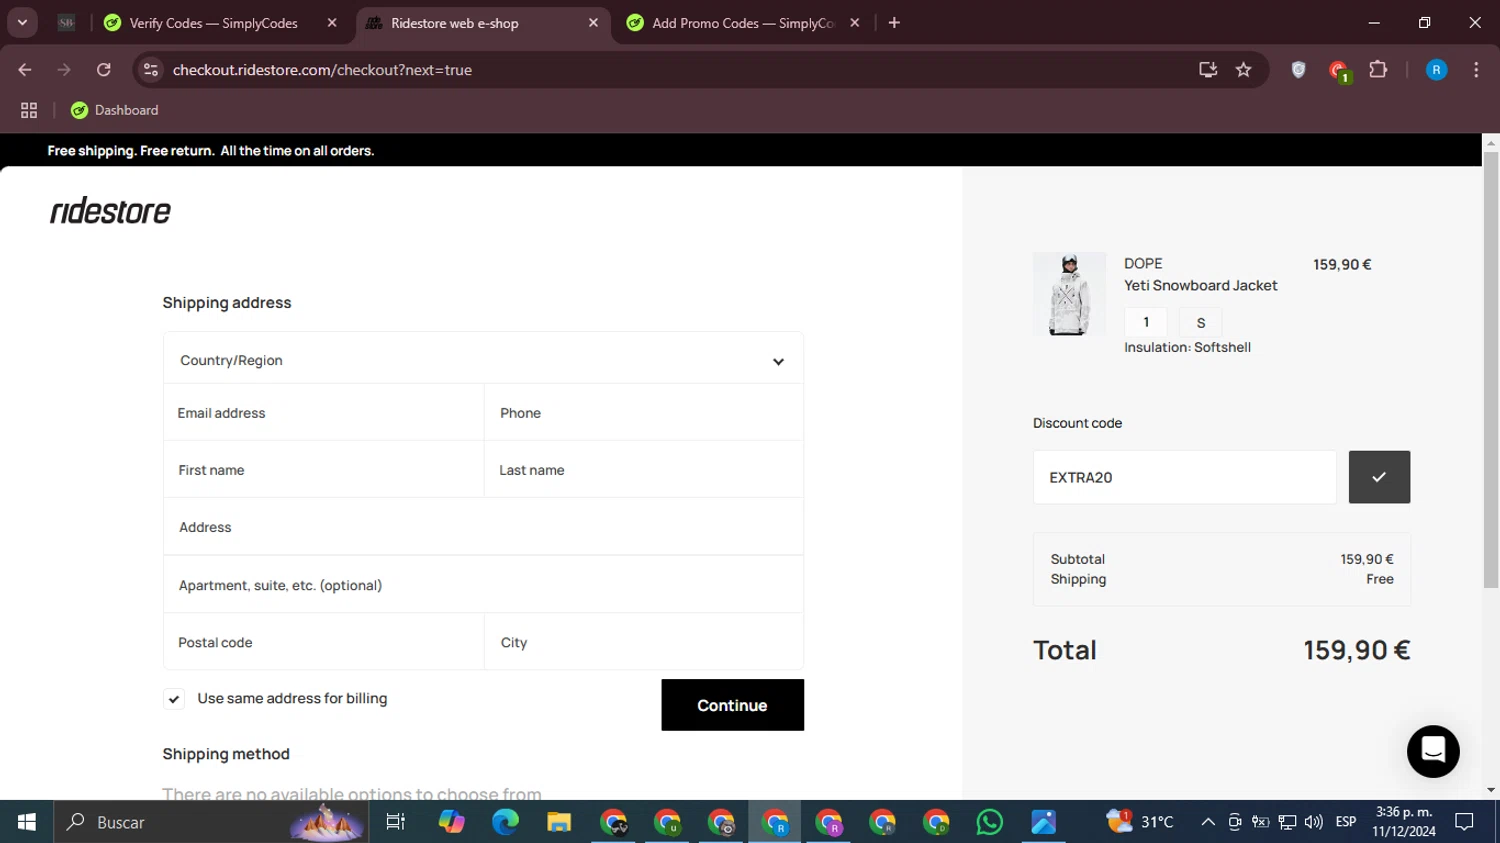Screen dimensions: 1500x843
Task: Go forward in browser history
Action: [x=64, y=70]
